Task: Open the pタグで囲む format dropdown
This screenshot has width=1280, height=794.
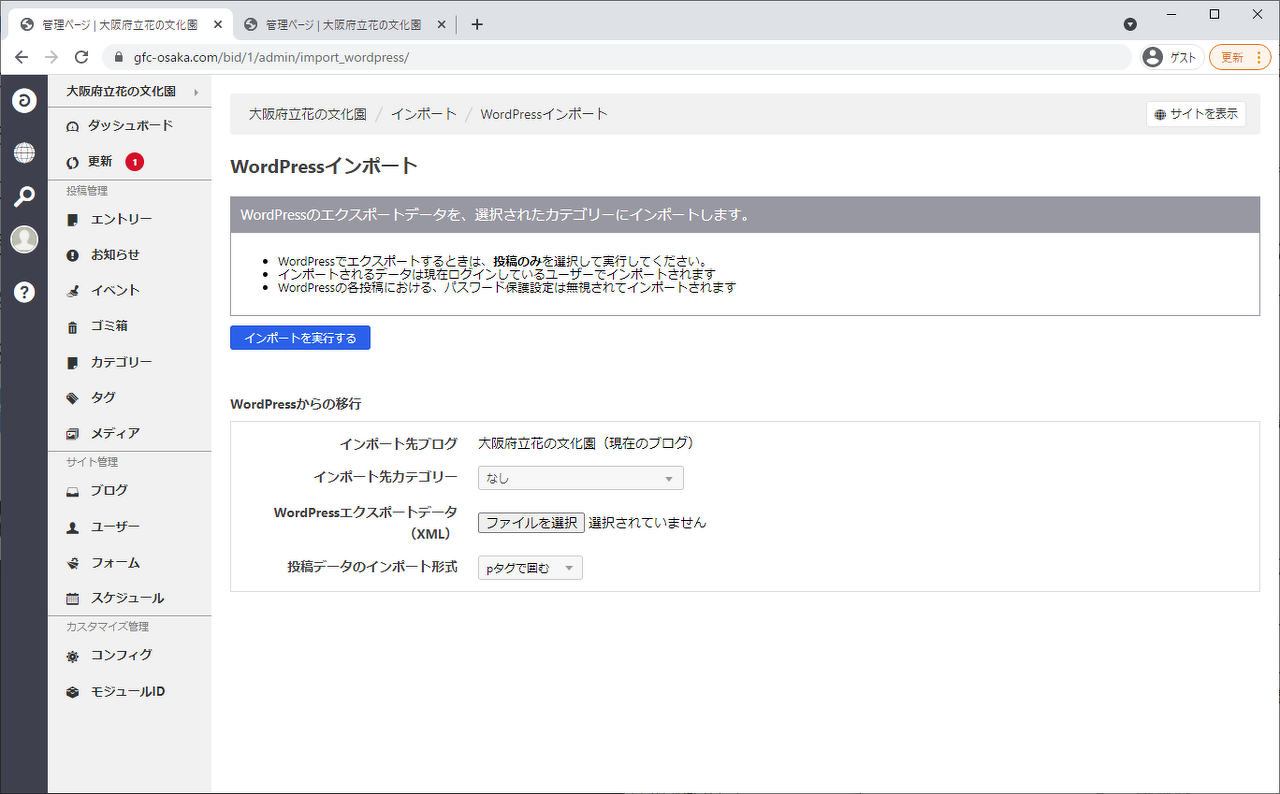Action: click(x=530, y=568)
